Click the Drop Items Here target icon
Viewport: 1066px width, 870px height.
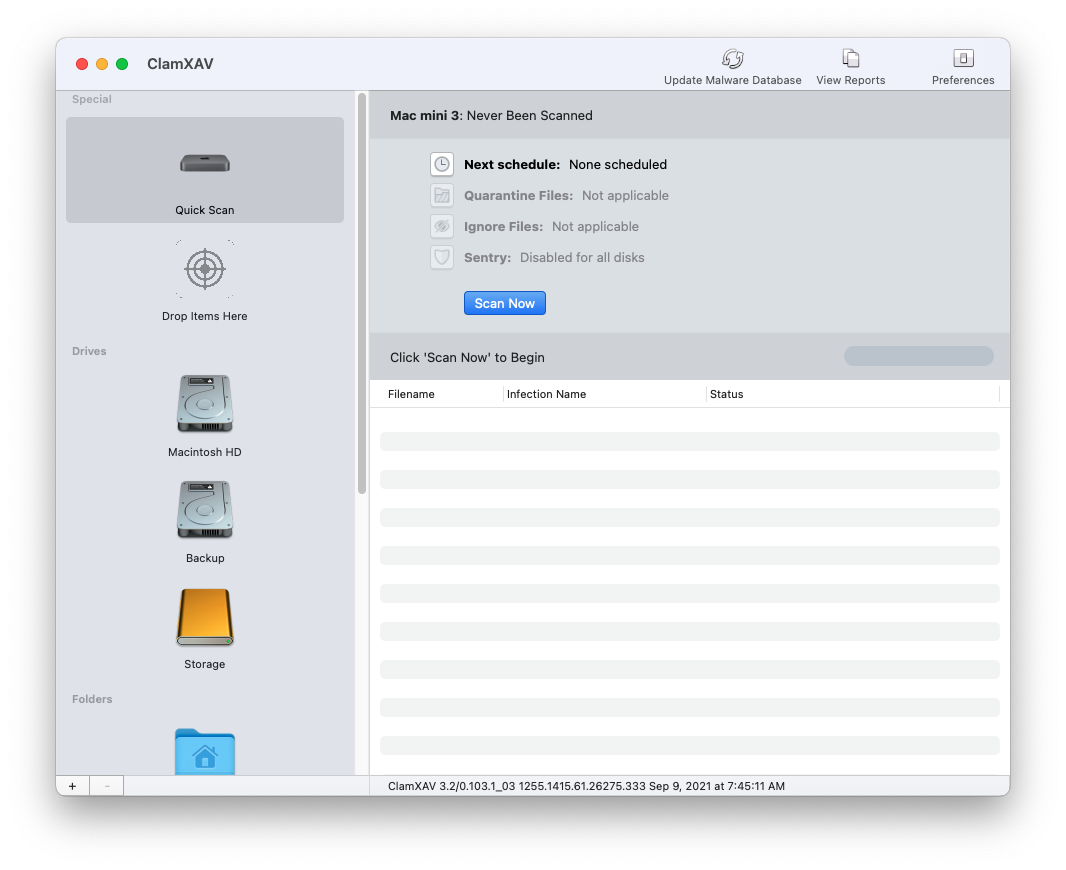[205, 269]
